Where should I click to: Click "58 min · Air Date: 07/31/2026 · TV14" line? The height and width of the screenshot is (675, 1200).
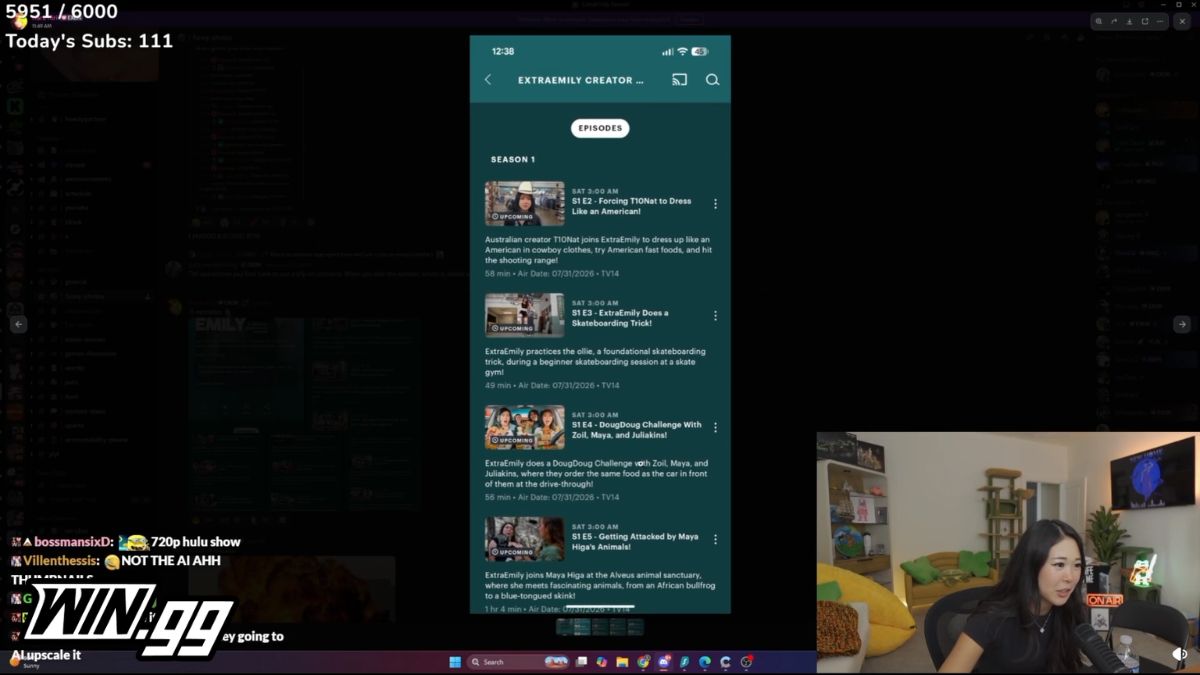pyautogui.click(x=552, y=273)
